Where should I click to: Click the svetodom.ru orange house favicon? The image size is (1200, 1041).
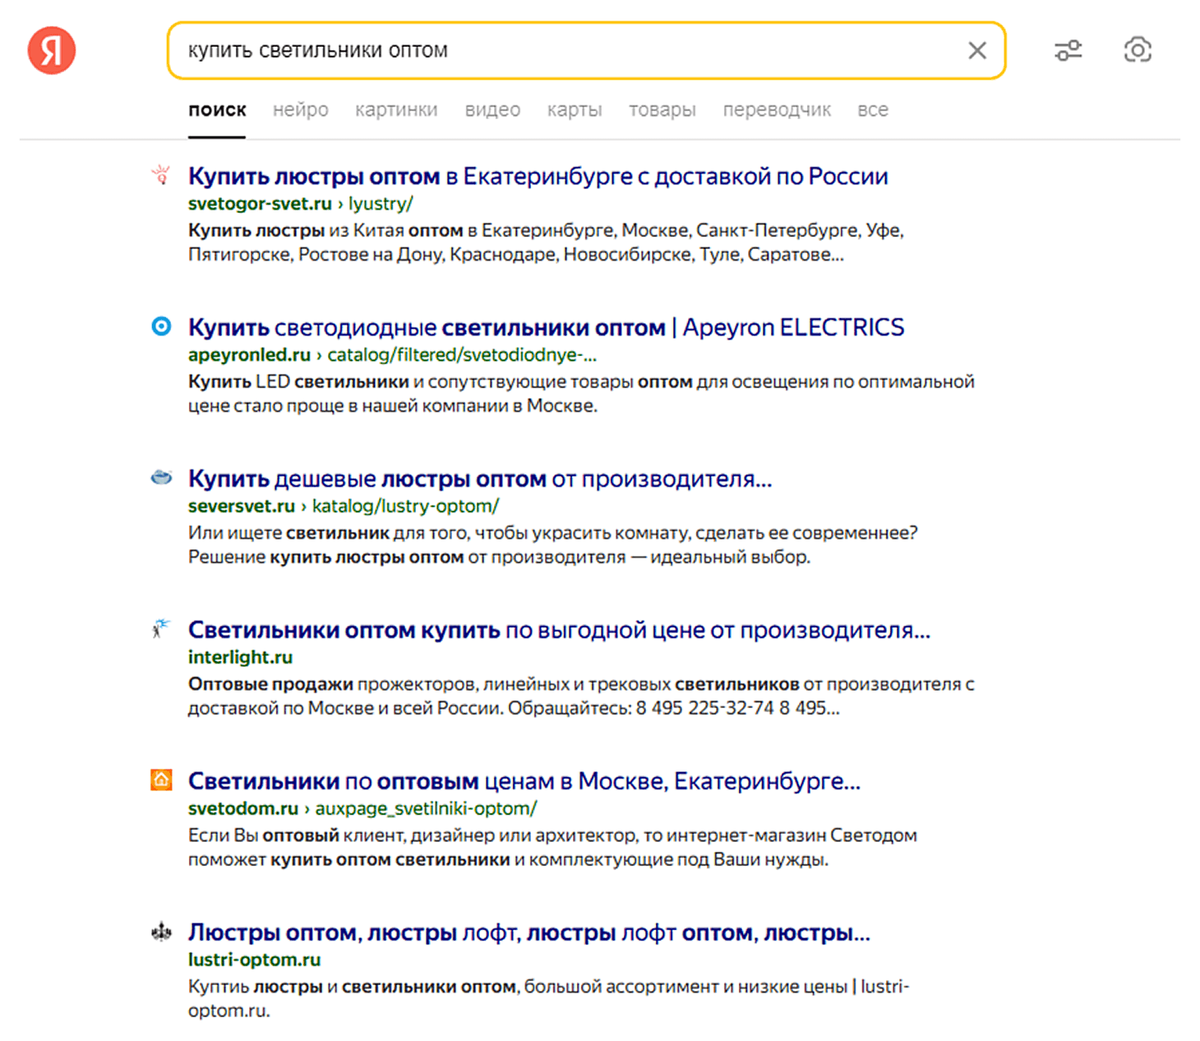pyautogui.click(x=161, y=780)
